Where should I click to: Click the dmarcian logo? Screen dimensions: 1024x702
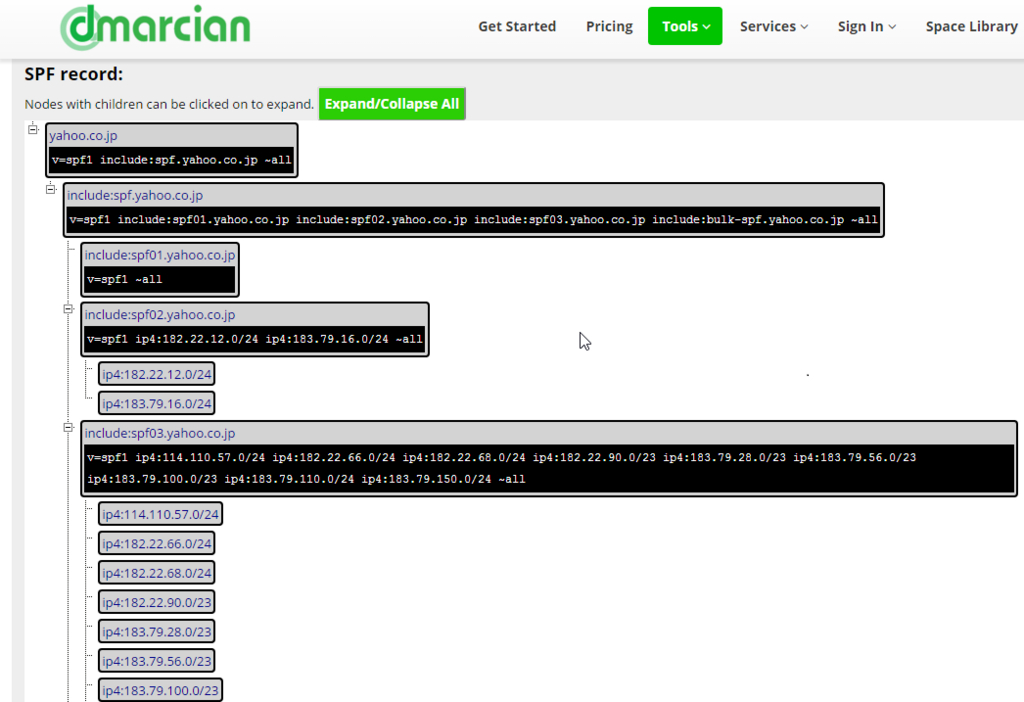[155, 27]
